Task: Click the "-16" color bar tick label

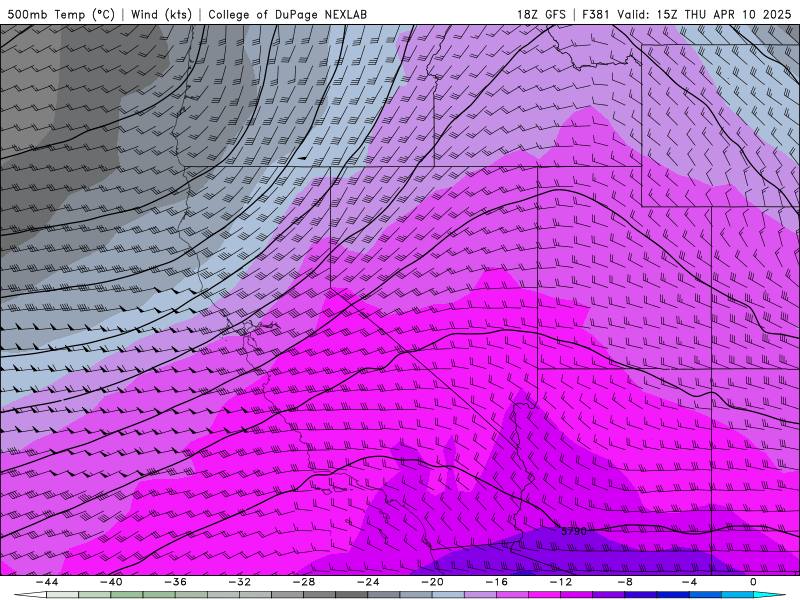Action: (496, 582)
